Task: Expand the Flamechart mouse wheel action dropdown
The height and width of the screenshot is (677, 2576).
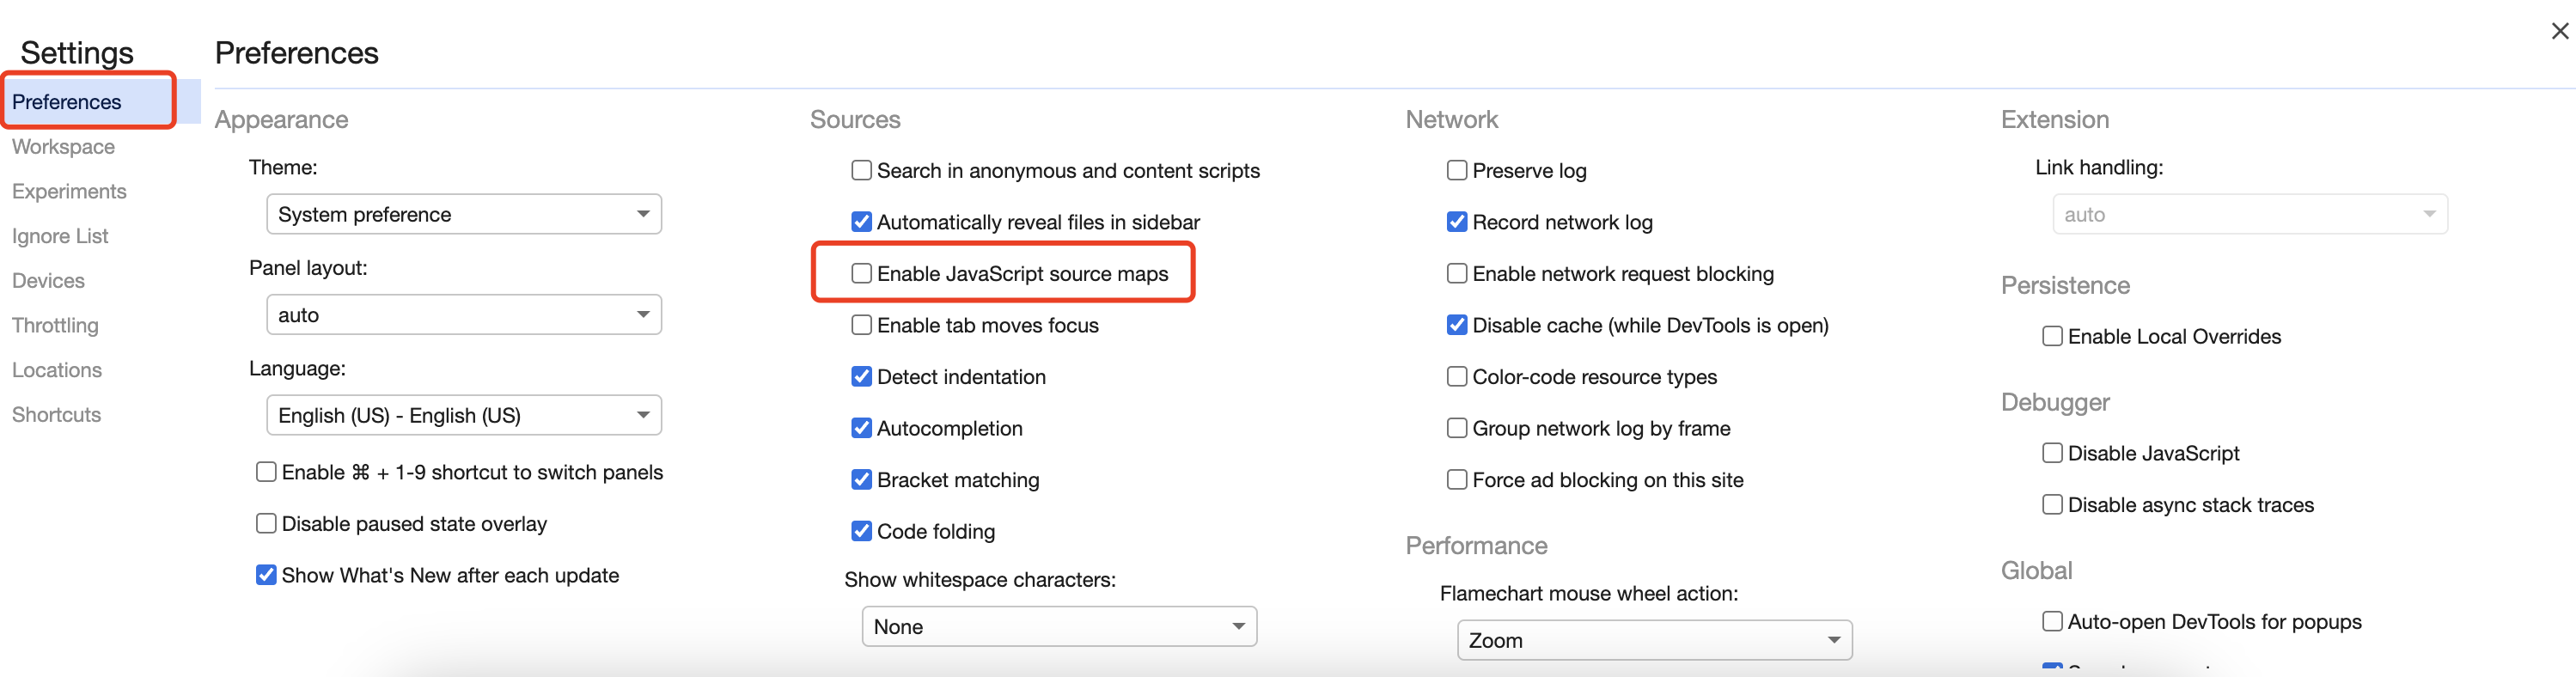Action: point(1653,641)
